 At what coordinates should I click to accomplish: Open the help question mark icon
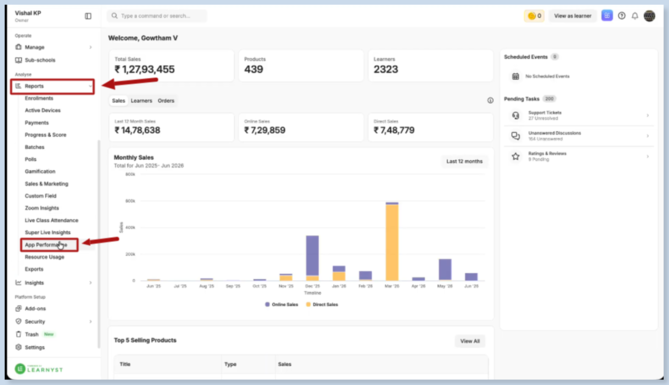tap(622, 16)
